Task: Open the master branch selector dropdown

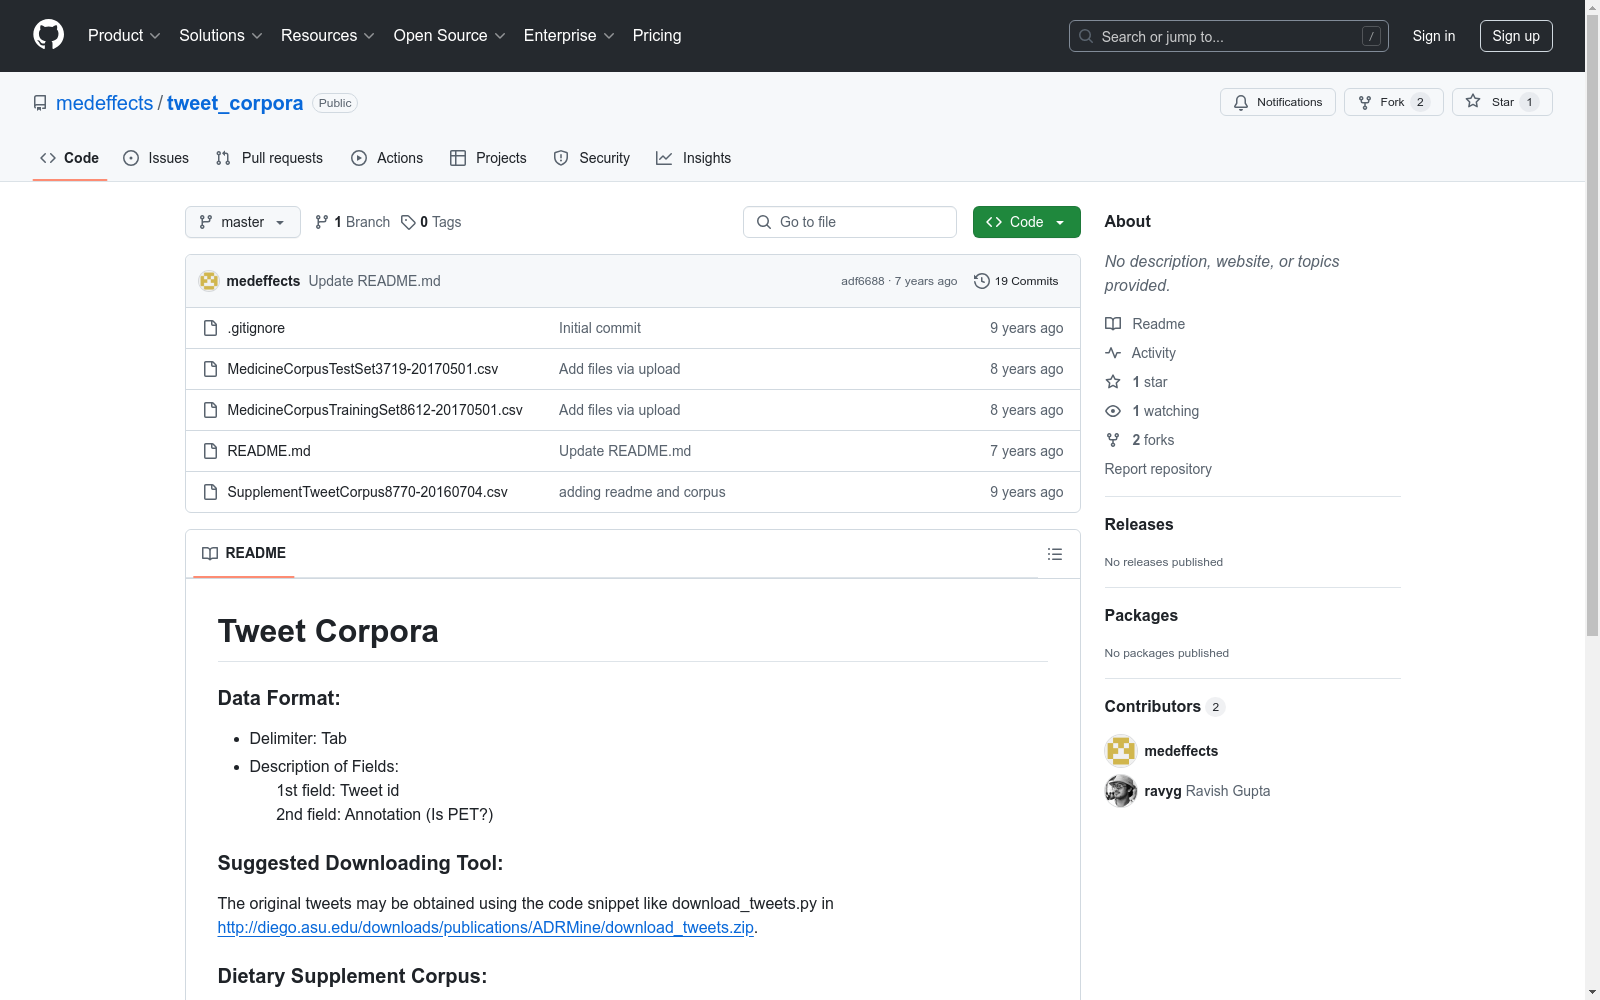Action: (243, 222)
